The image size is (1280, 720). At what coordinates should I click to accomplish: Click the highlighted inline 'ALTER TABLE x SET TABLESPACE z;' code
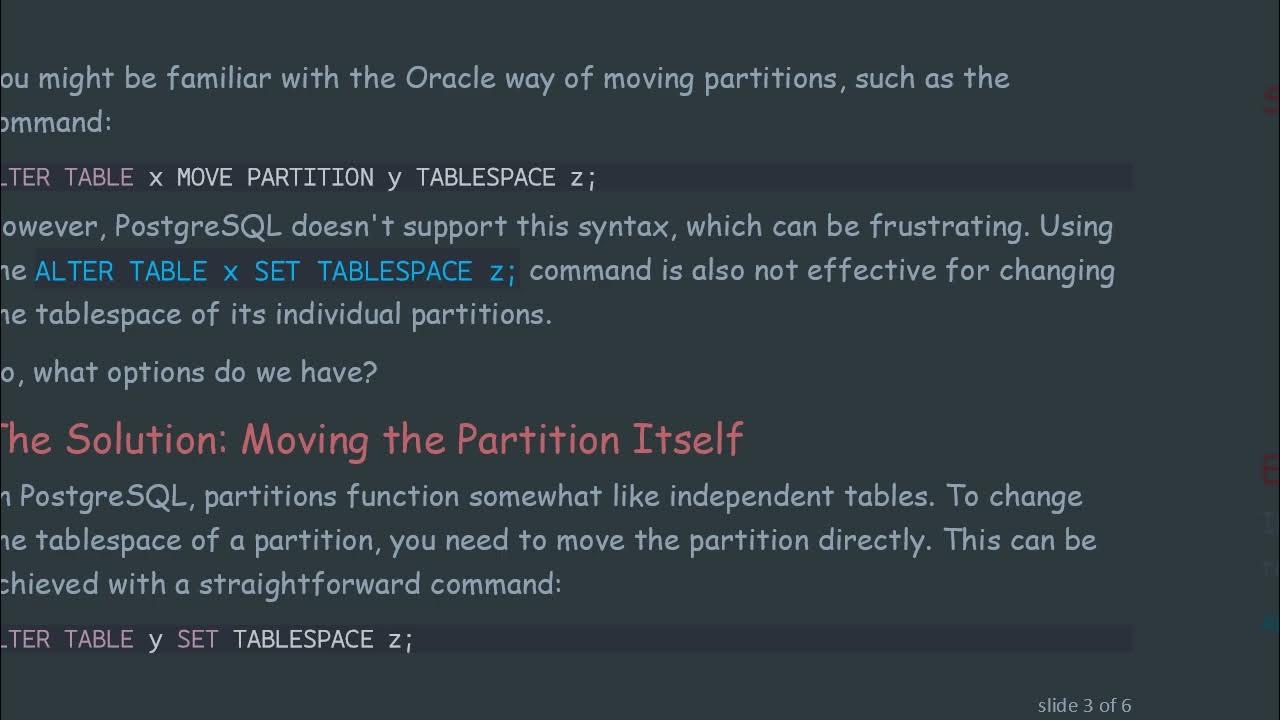(x=276, y=271)
